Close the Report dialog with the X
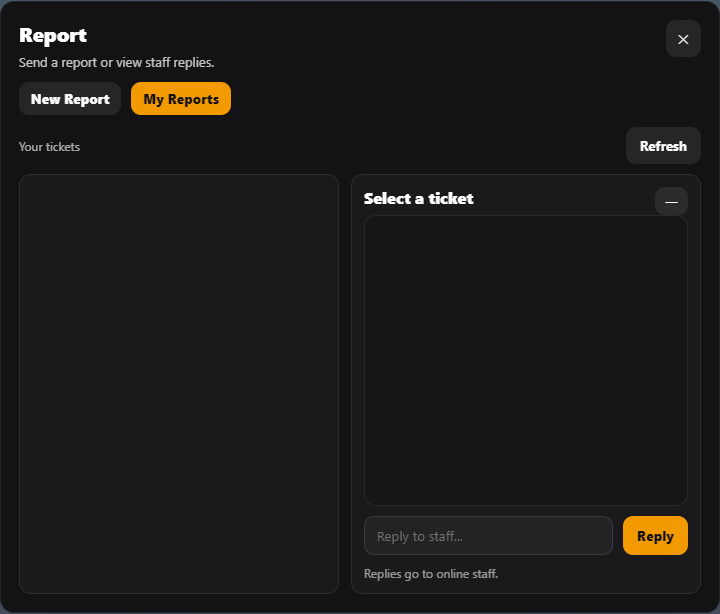 click(x=683, y=39)
